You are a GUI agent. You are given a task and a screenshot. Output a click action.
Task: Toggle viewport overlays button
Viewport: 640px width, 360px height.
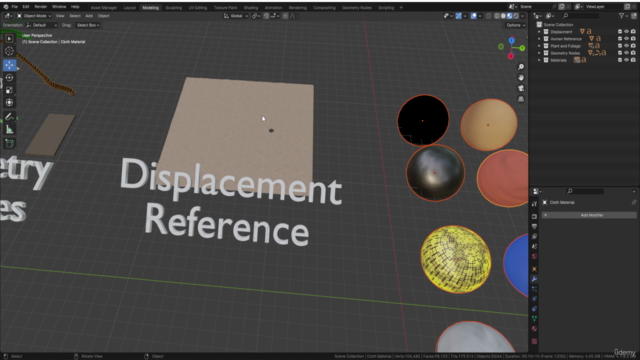tap(473, 16)
